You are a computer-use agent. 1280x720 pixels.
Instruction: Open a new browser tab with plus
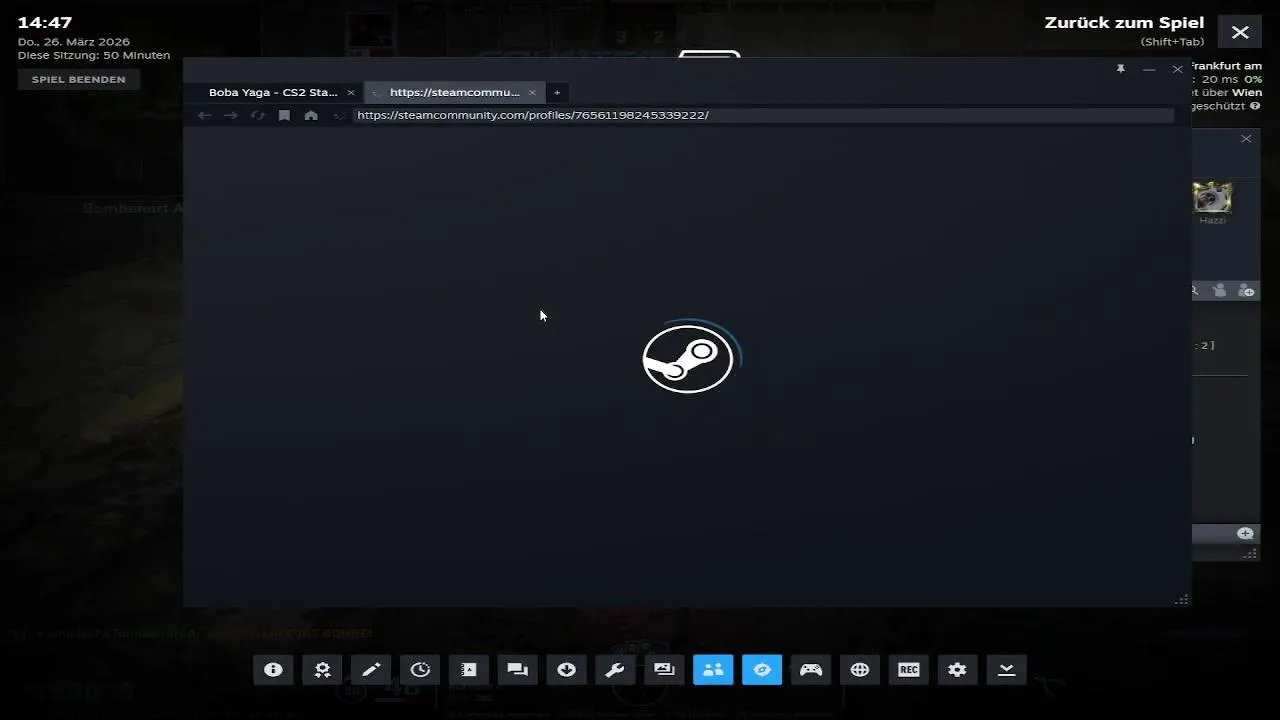click(557, 92)
